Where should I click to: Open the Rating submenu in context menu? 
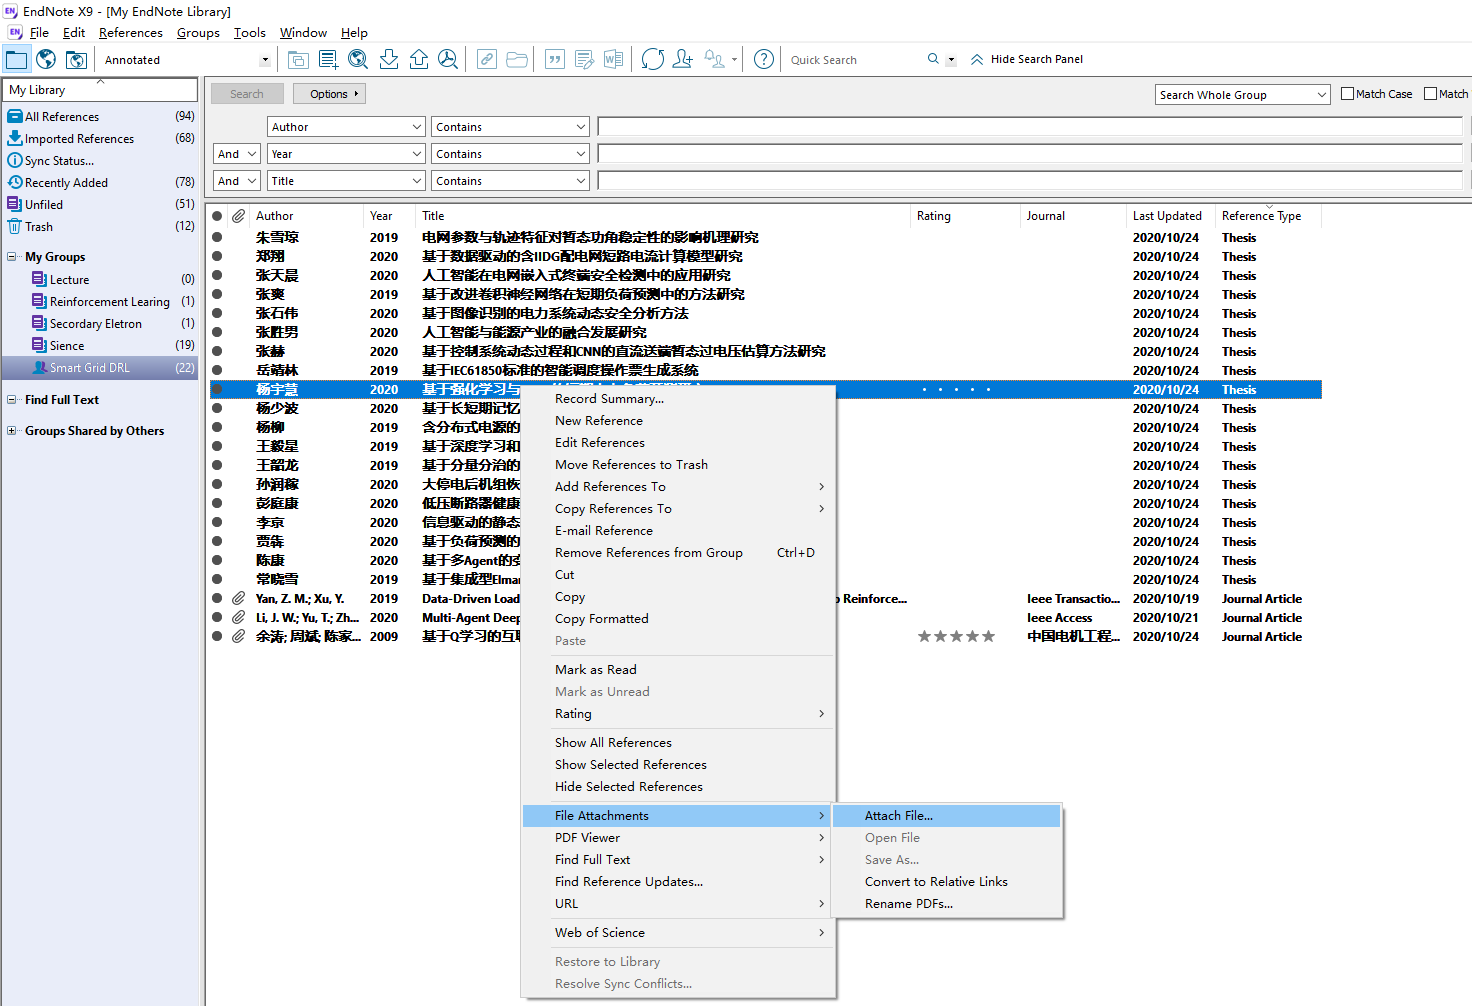(x=678, y=714)
